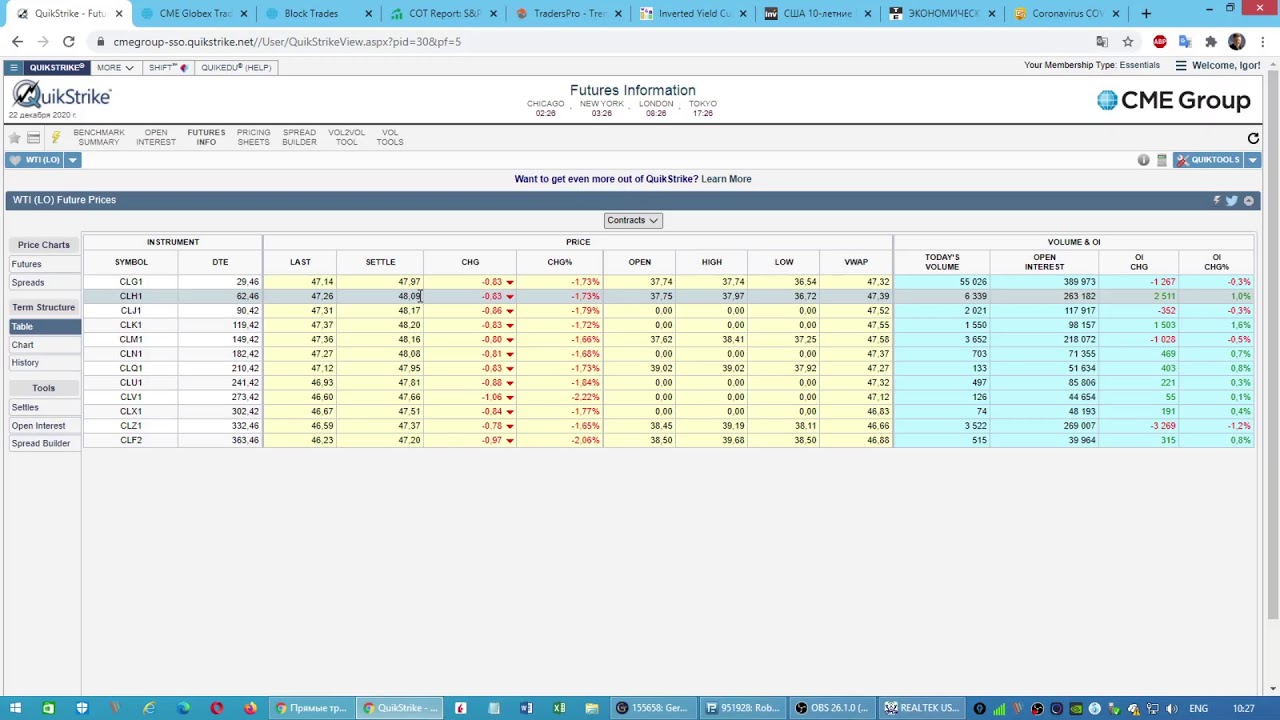Expand the MORE dropdown
This screenshot has width=1280, height=720.
115,67
